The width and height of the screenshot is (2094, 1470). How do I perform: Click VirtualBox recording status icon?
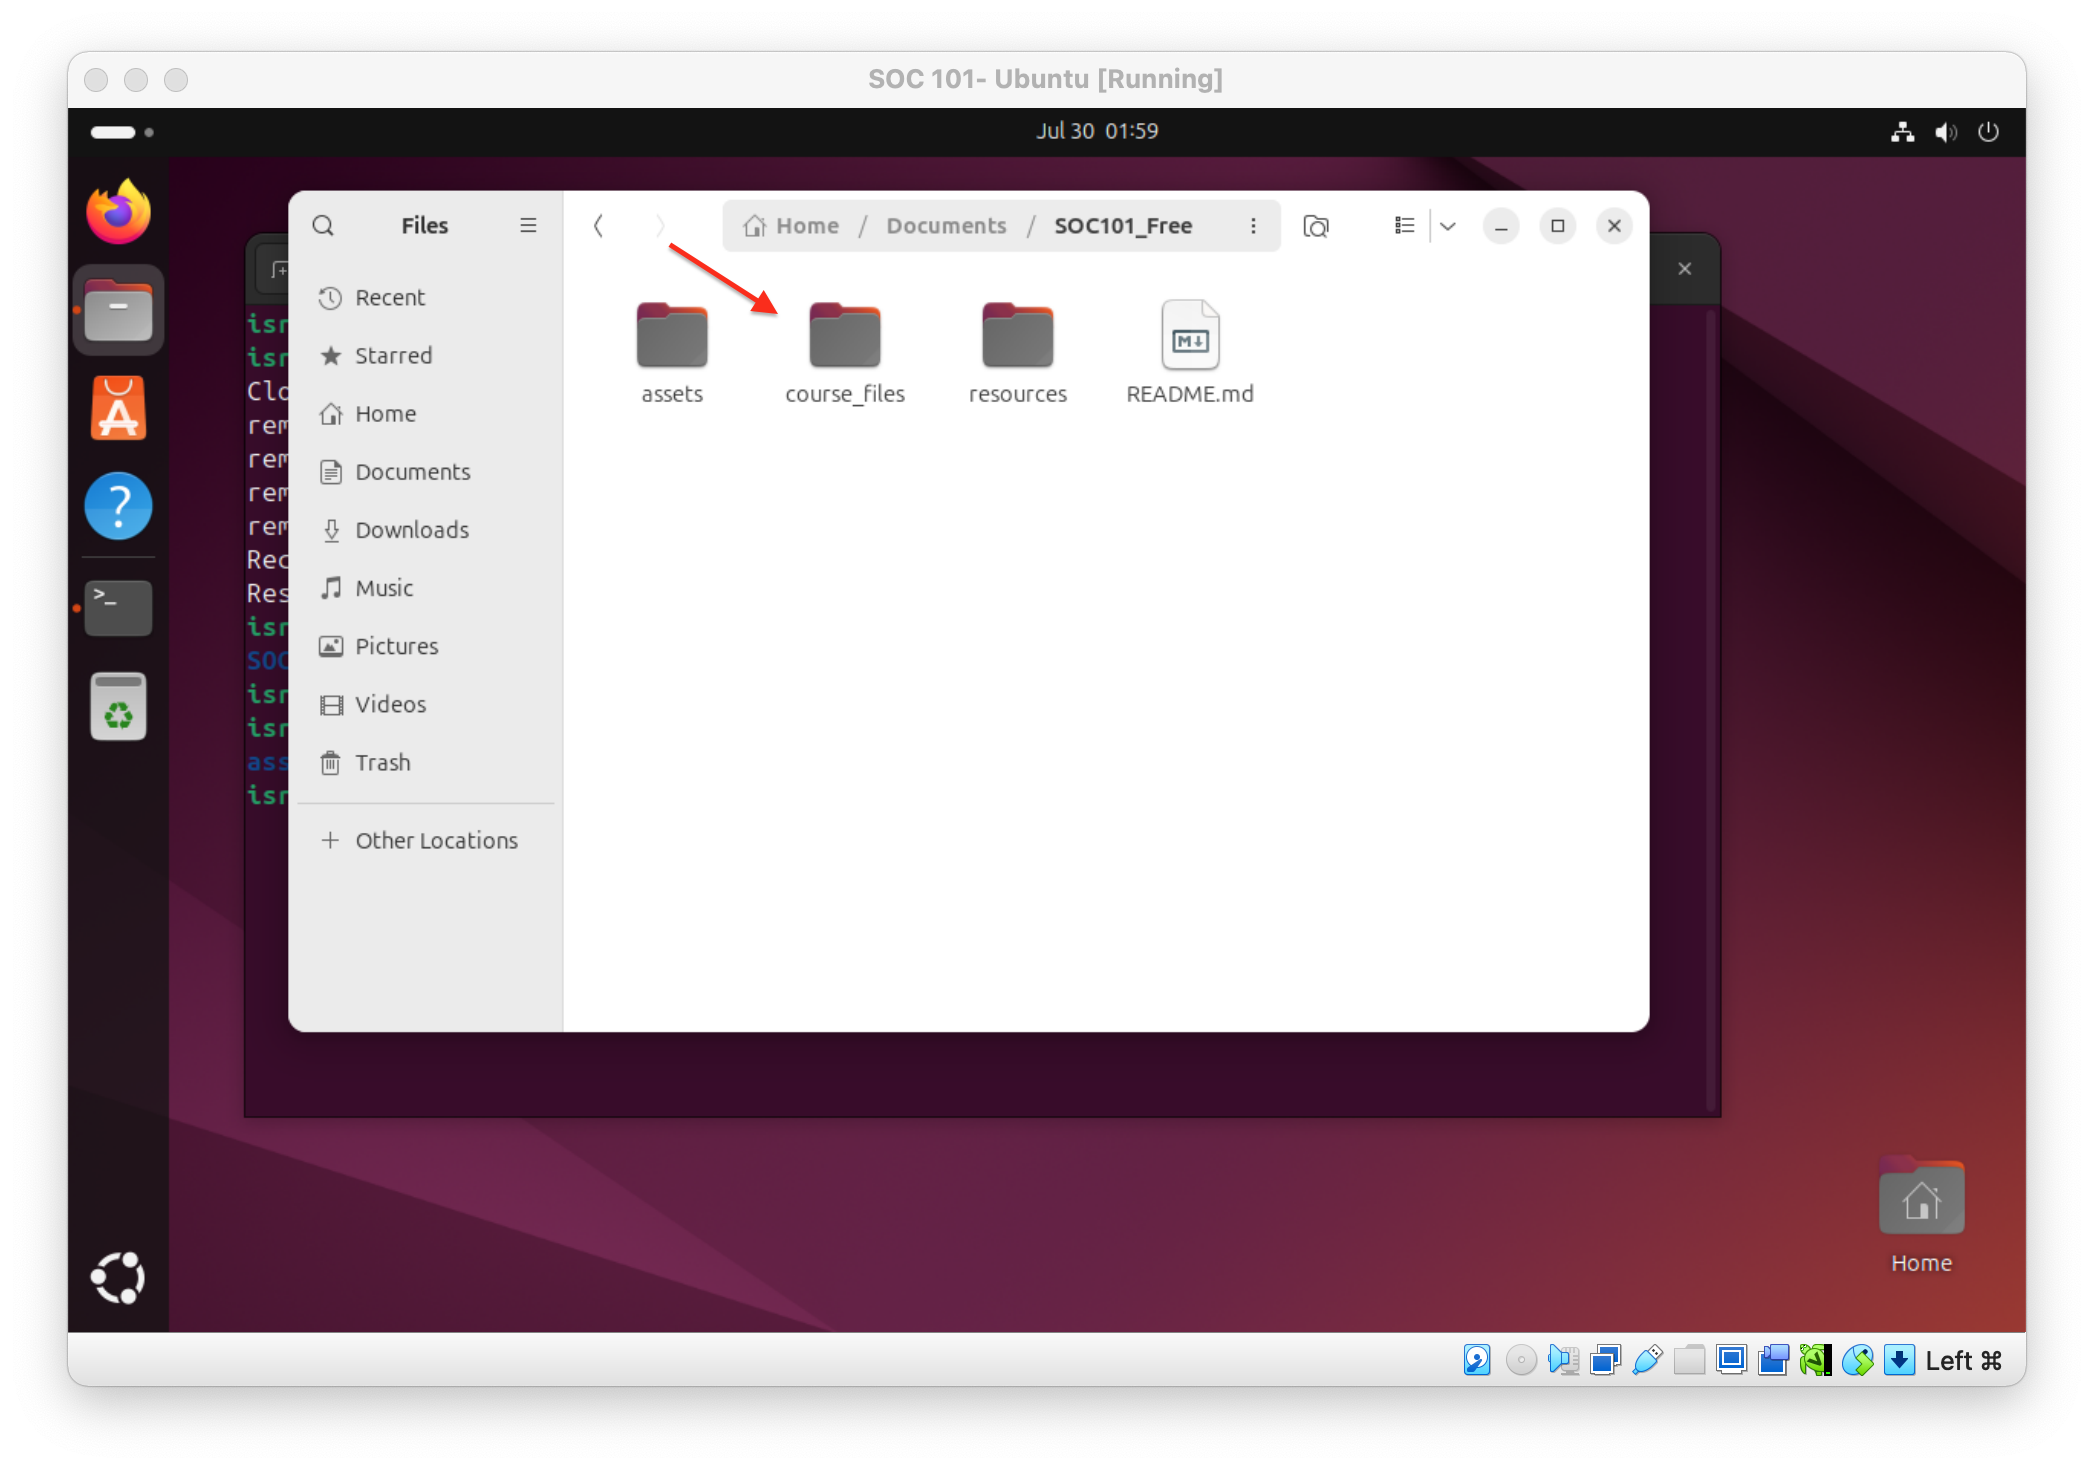[1773, 1360]
